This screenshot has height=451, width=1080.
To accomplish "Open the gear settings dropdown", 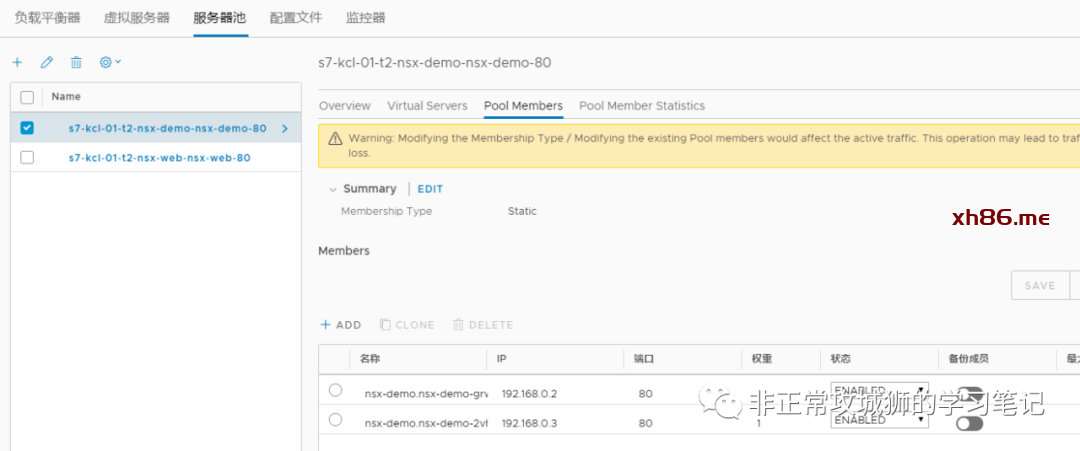I will tap(109, 62).
